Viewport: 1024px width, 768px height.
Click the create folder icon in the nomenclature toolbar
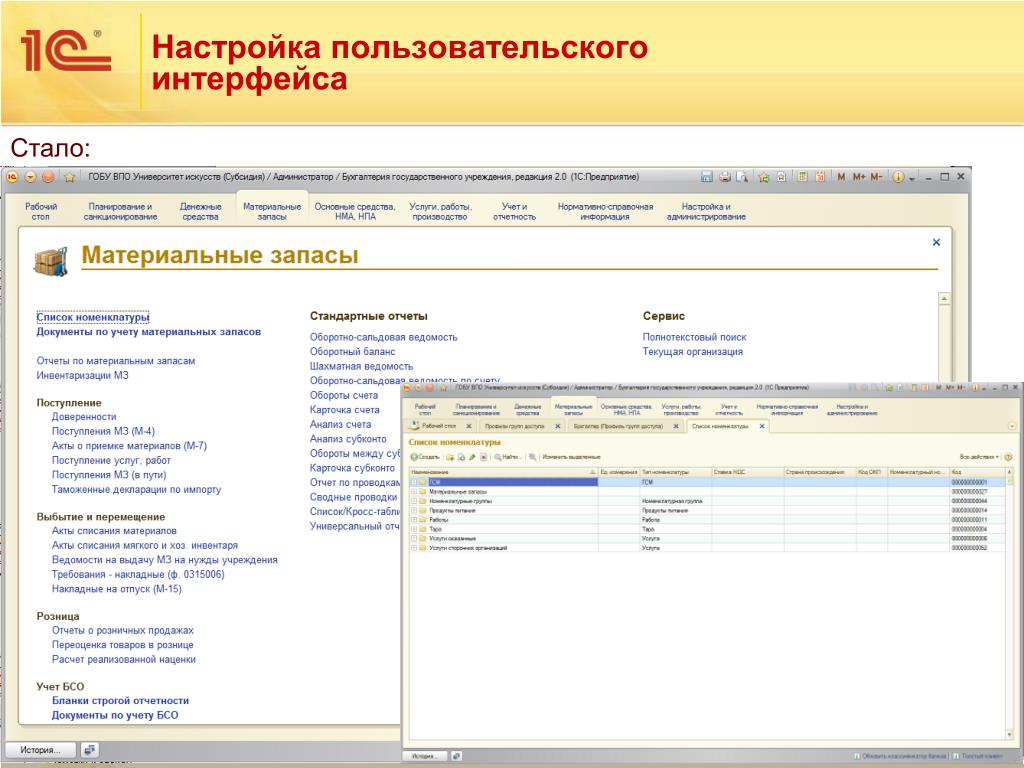pos(451,457)
